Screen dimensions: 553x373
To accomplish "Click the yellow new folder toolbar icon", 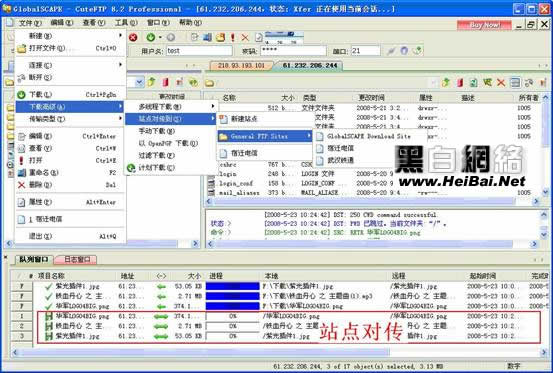I will pos(220,37).
